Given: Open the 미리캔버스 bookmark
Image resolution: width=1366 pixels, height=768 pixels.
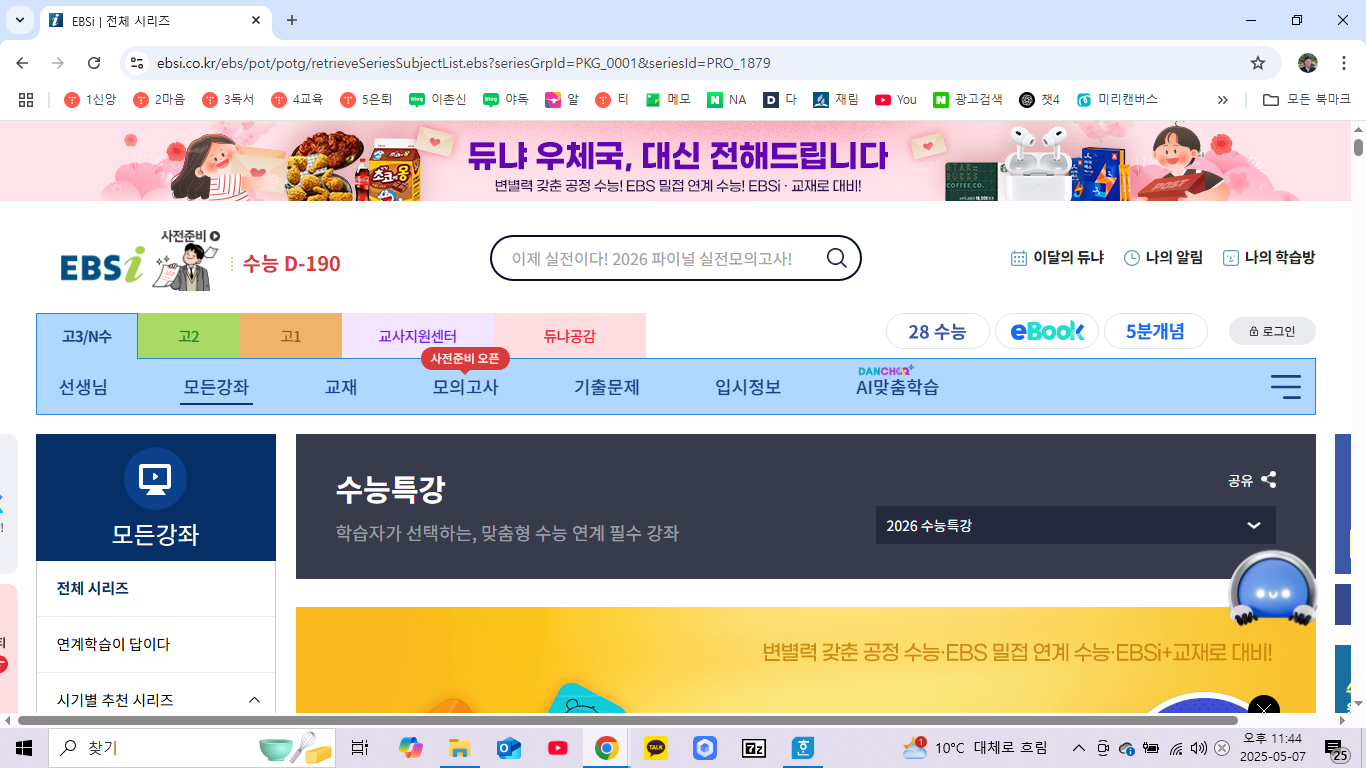Looking at the screenshot, I should click(x=1116, y=99).
